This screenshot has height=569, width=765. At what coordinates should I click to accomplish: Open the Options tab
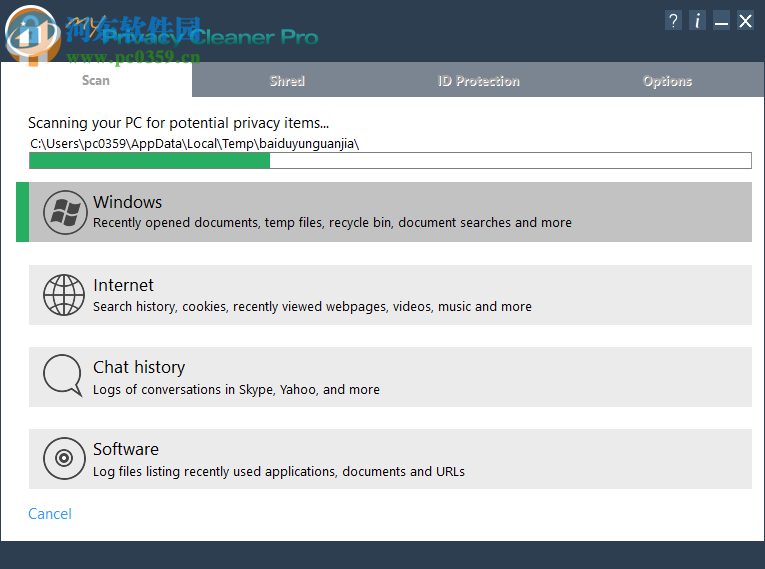(667, 81)
